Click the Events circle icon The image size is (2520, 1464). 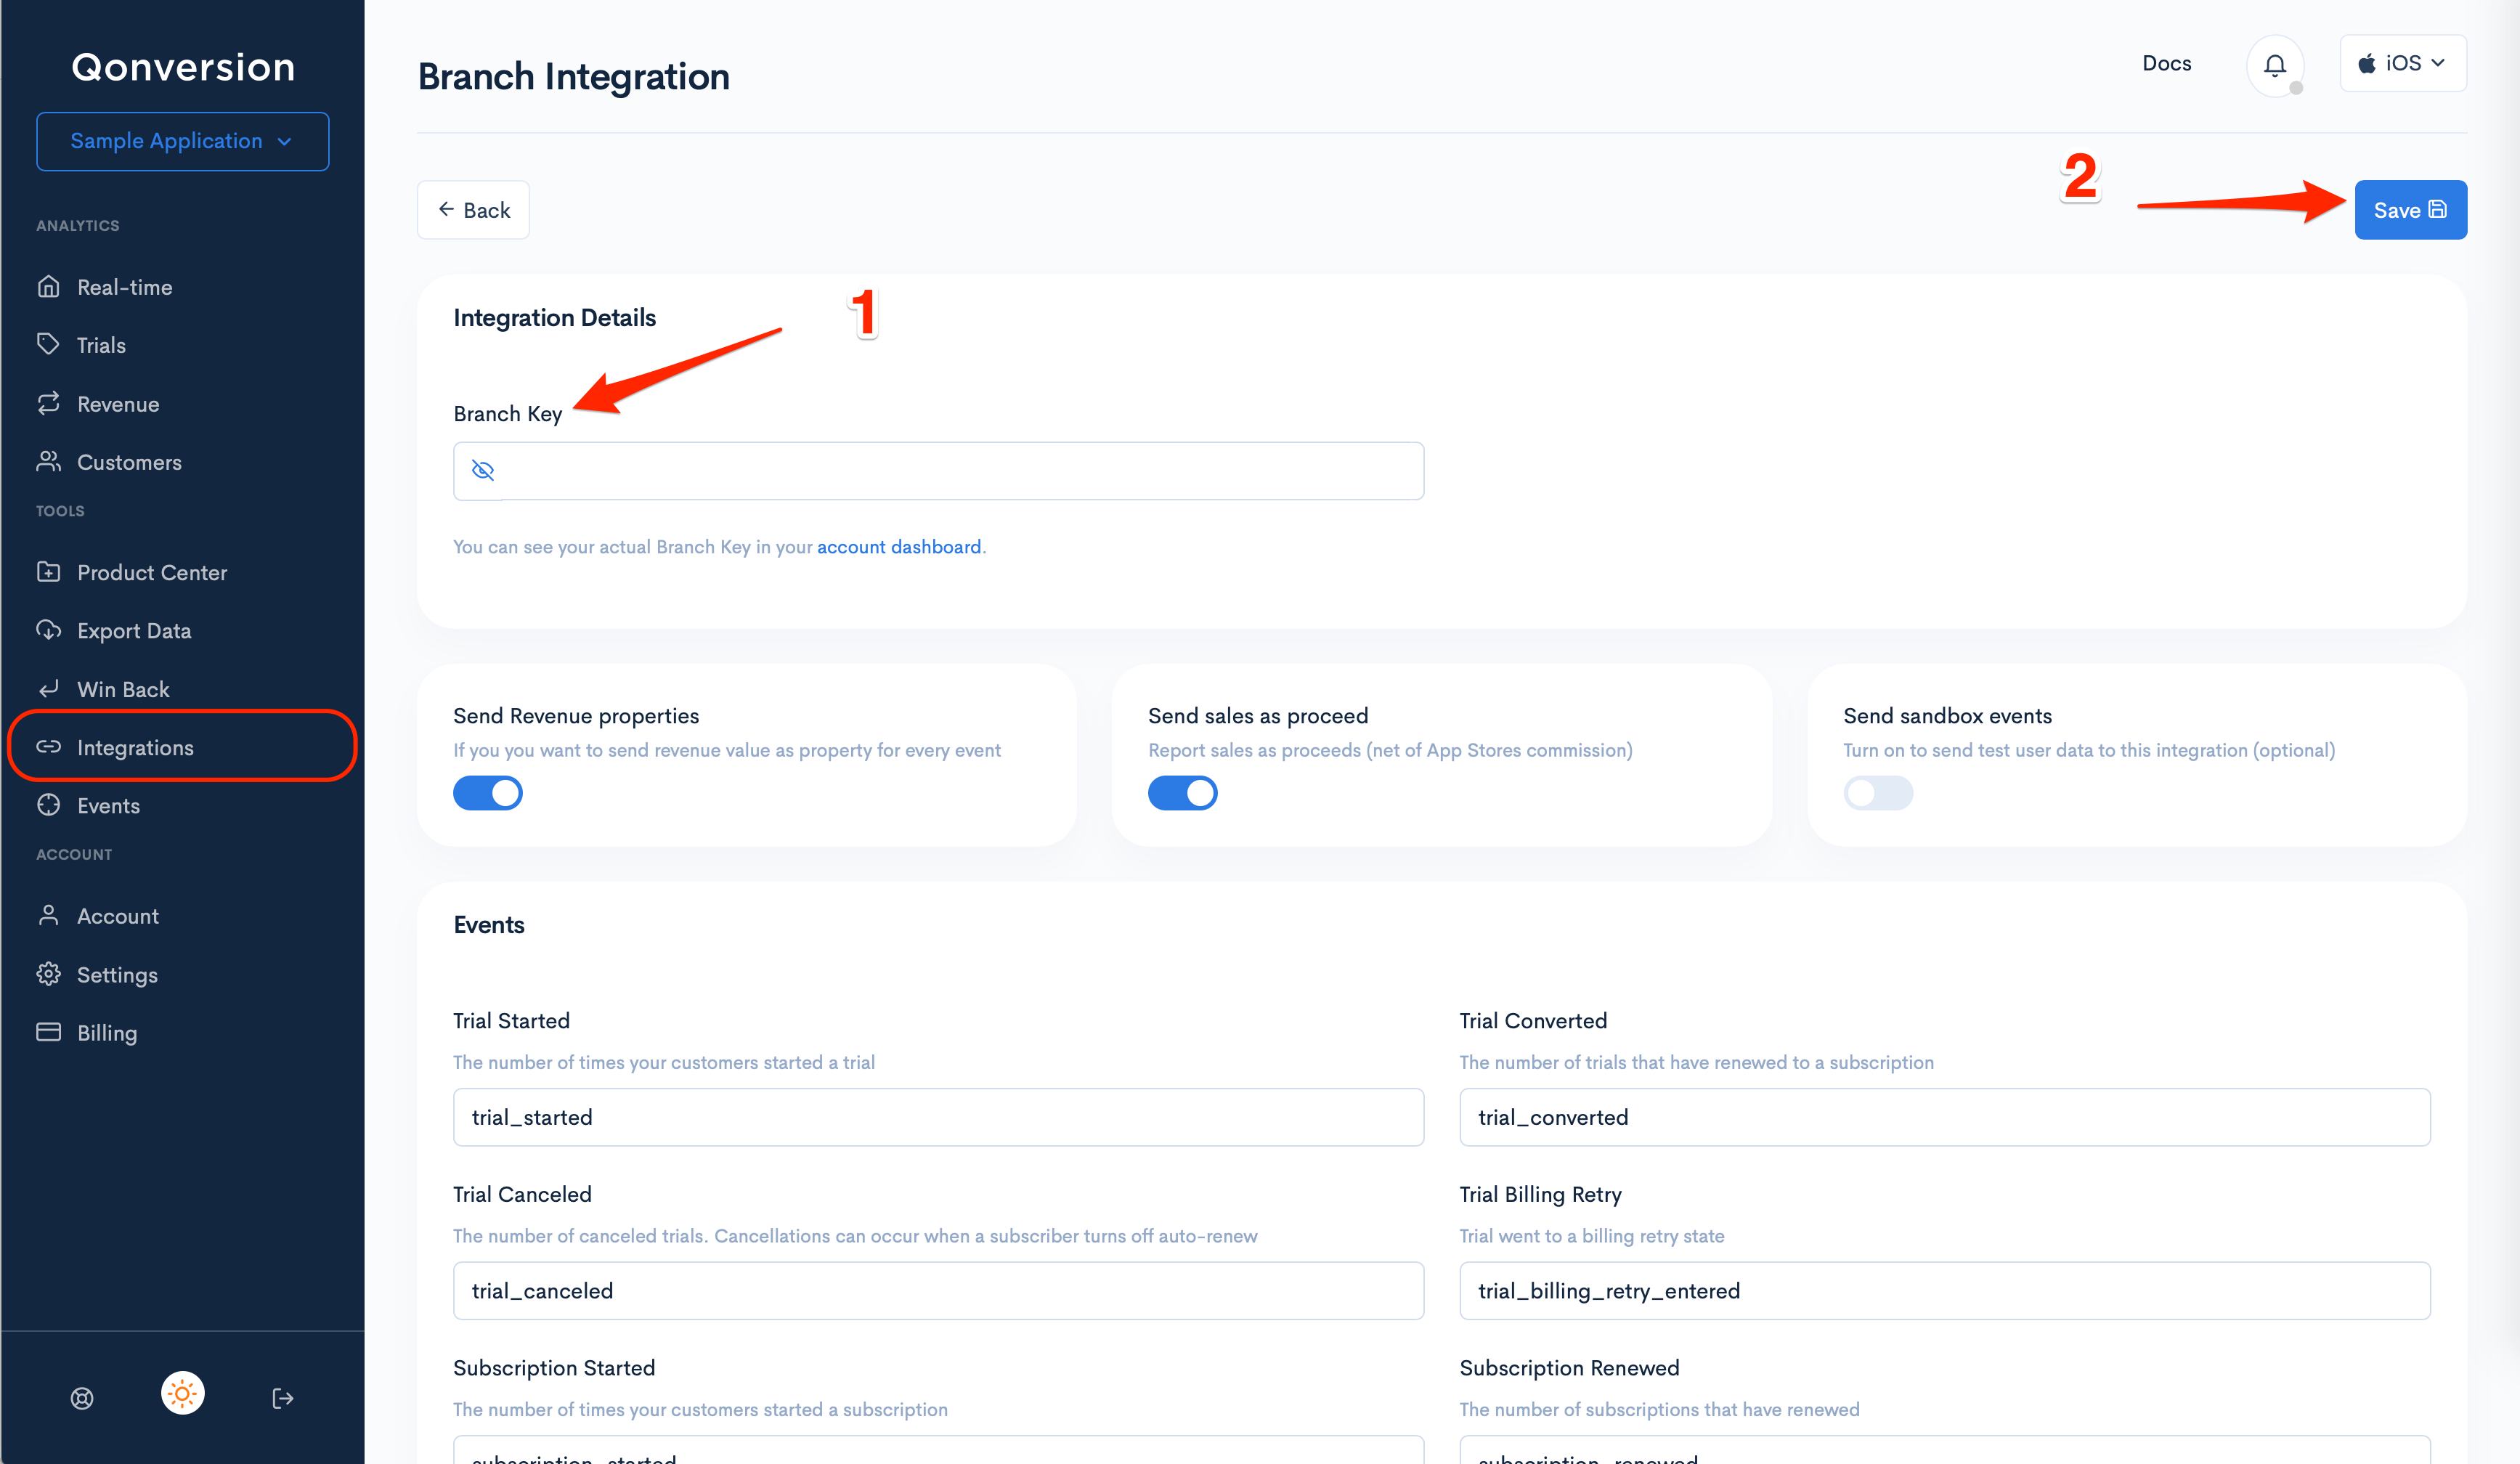click(48, 805)
